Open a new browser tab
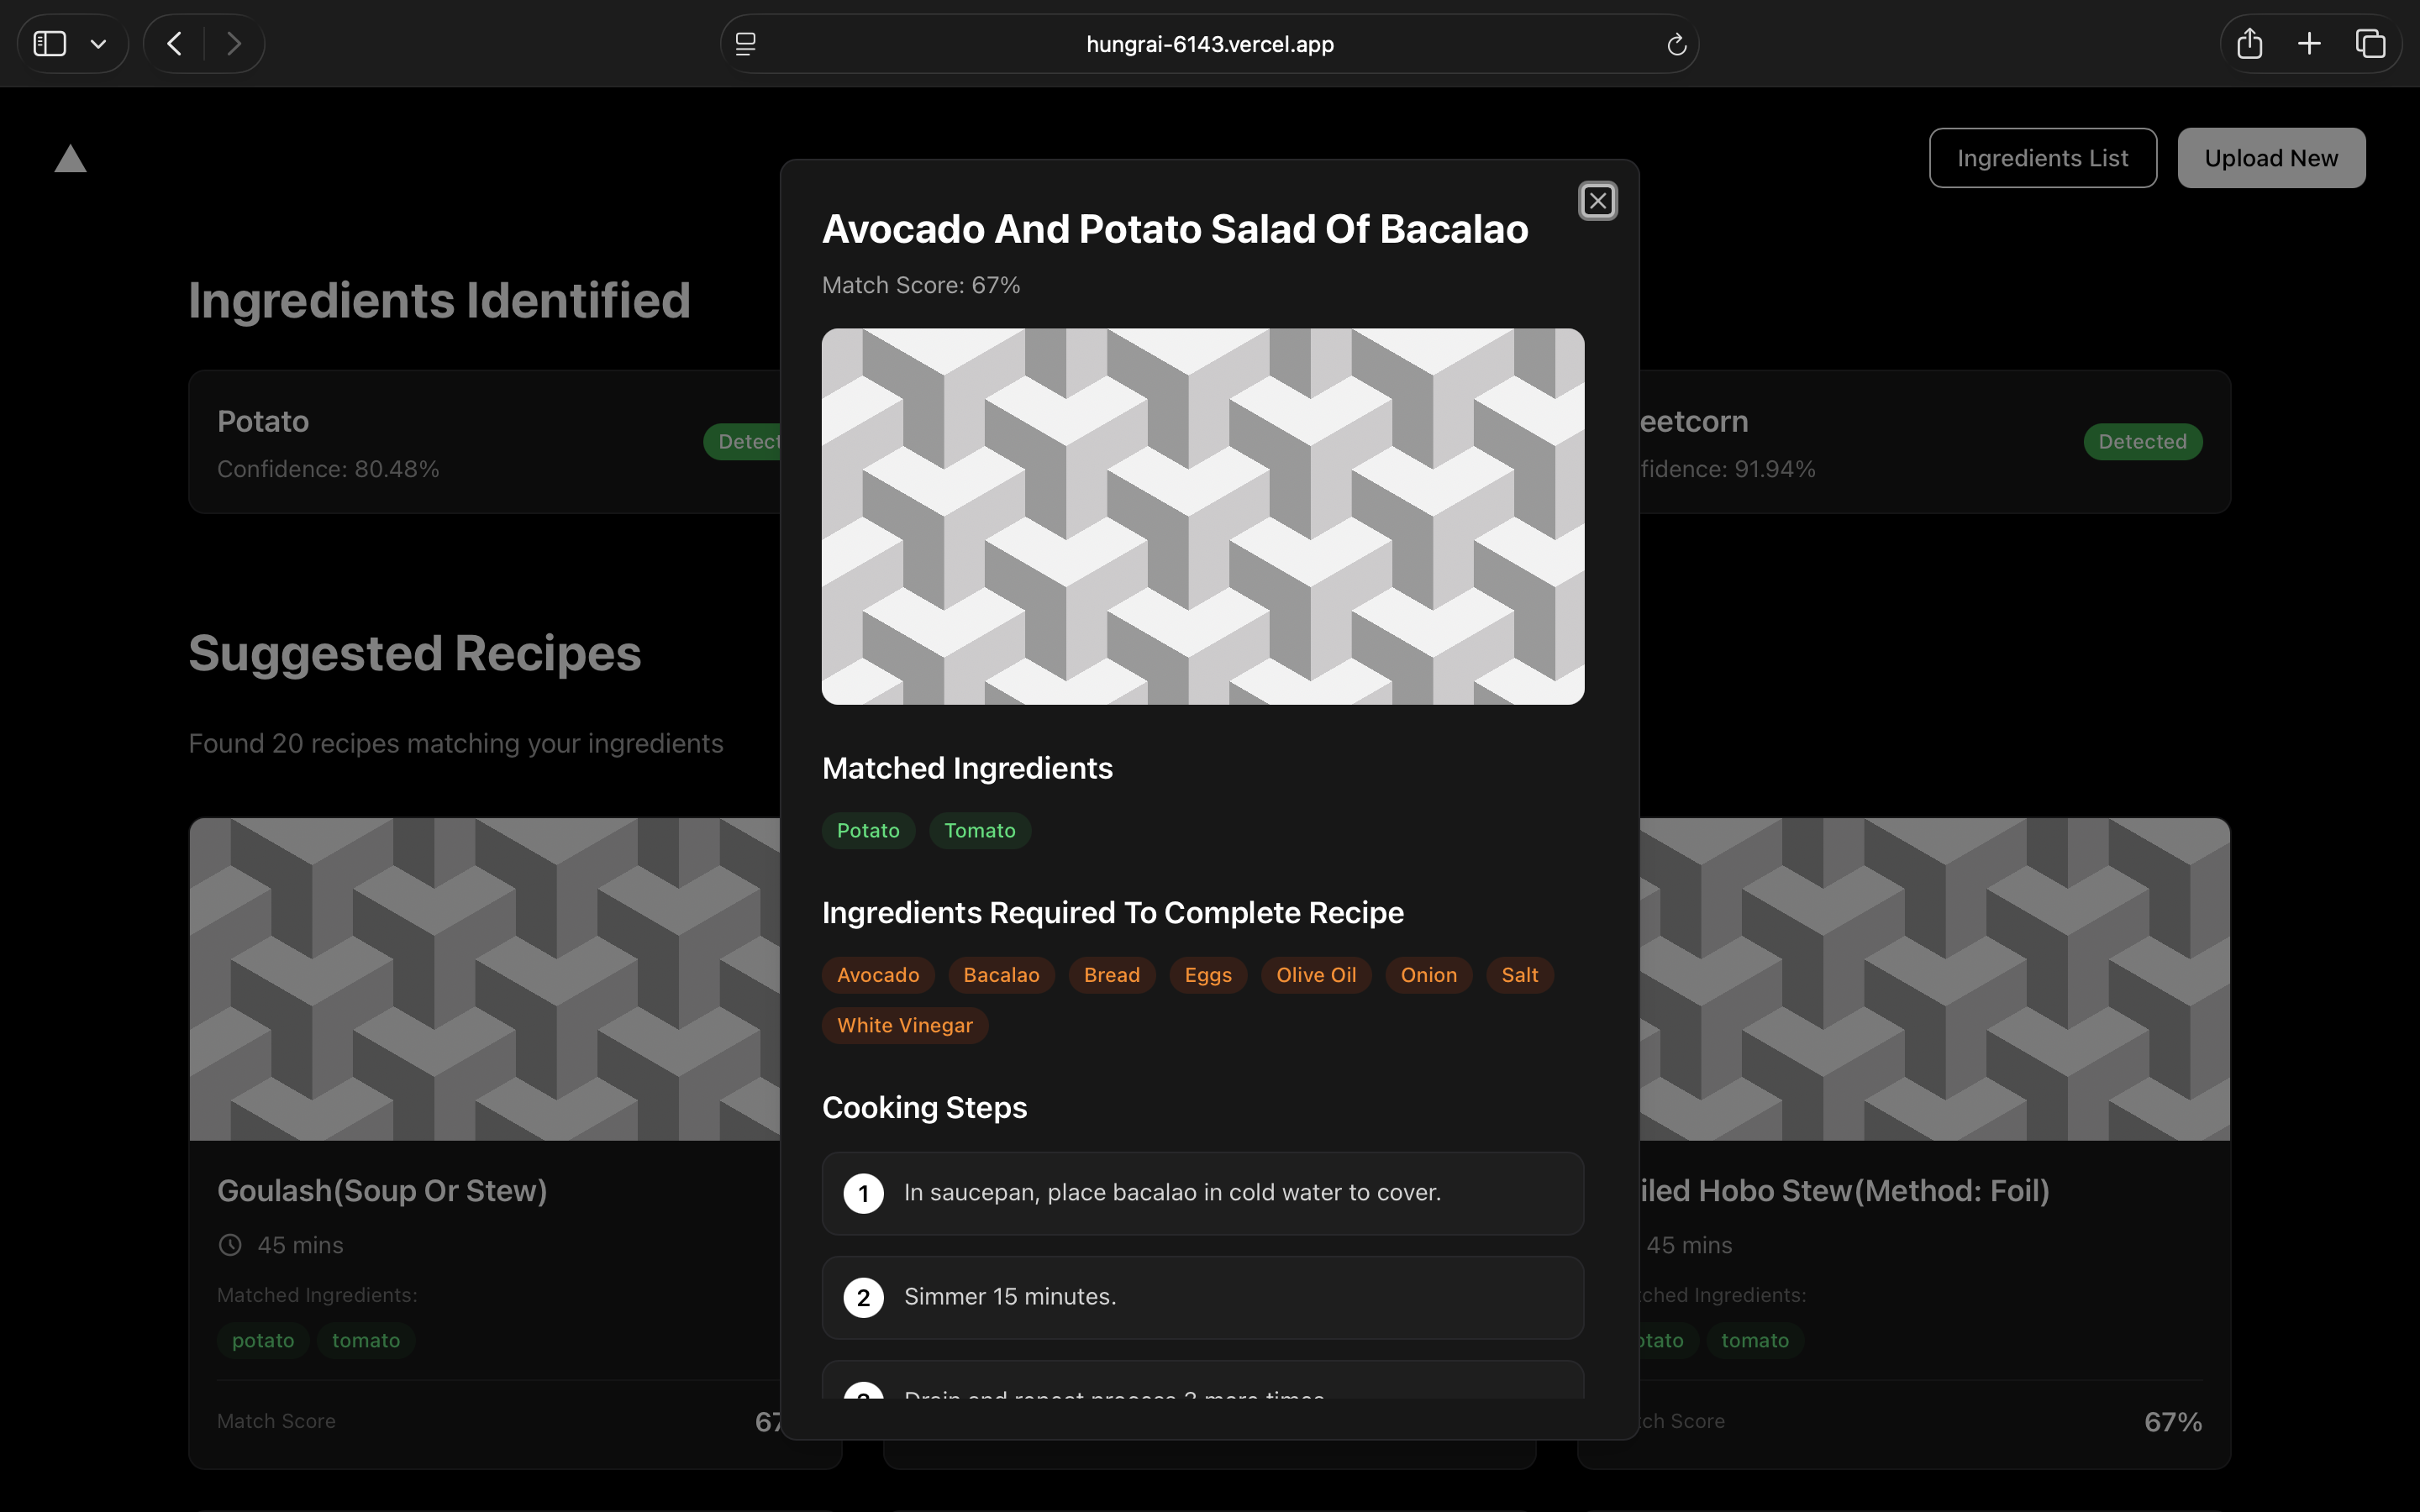Image resolution: width=2420 pixels, height=1512 pixels. point(2309,44)
